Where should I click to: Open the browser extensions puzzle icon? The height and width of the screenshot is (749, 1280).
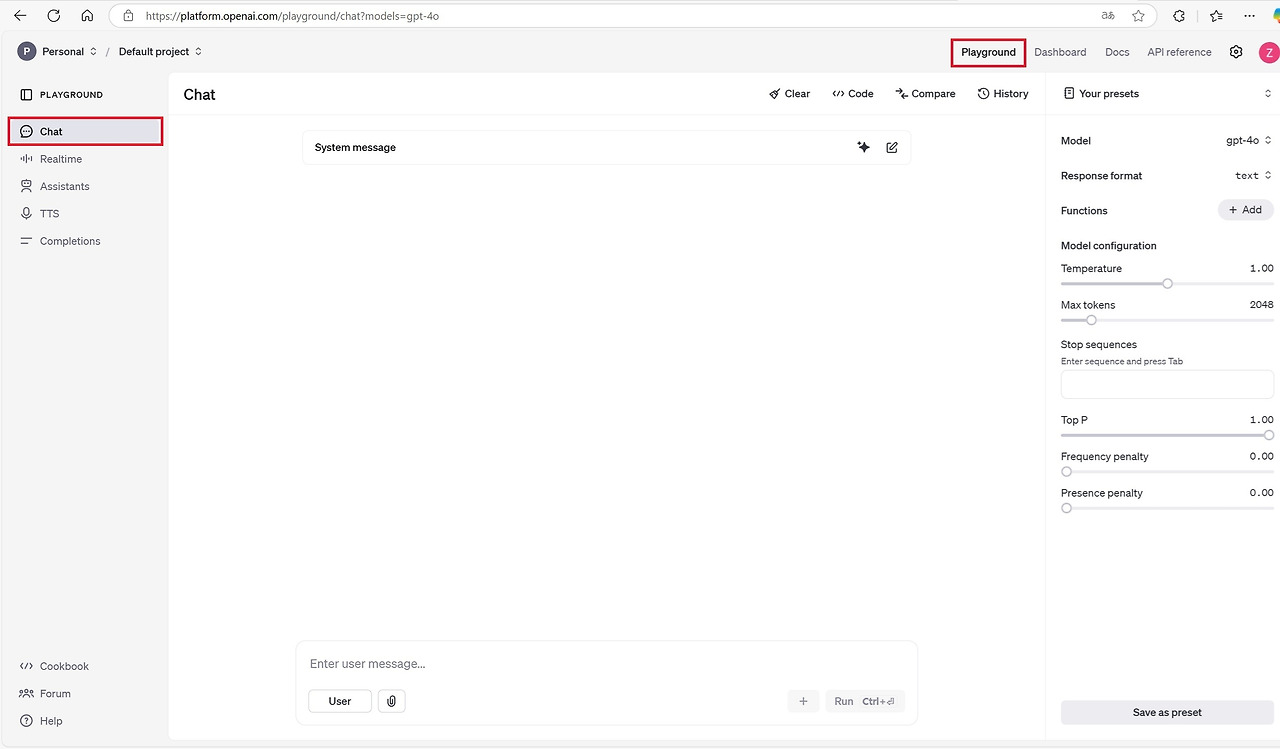coord(1179,16)
